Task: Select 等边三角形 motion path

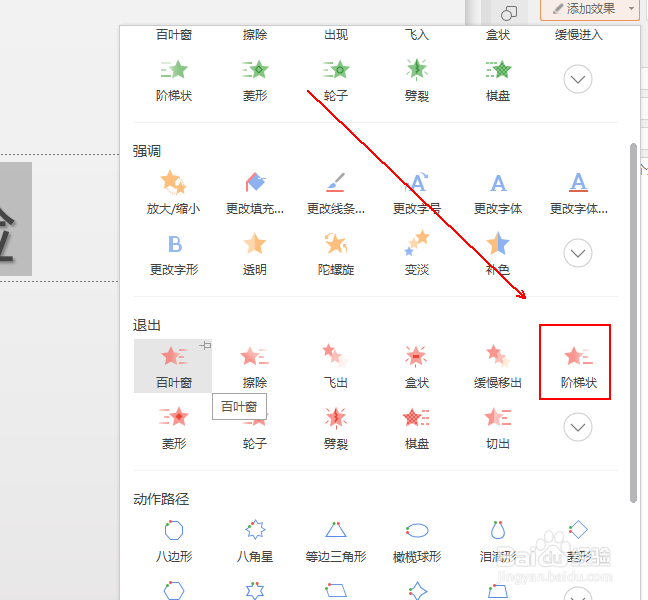Action: tap(336, 540)
